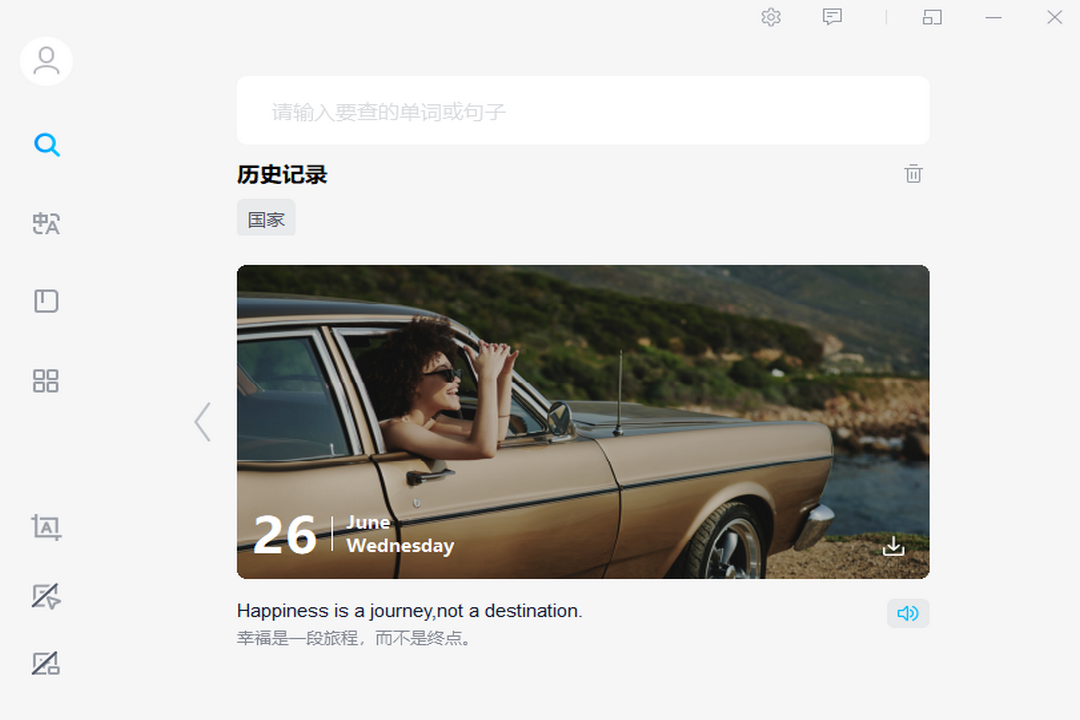This screenshot has height=720, width=1080.
Task: Toggle the mouse-pointer word pickup icon
Action: pyautogui.click(x=46, y=596)
